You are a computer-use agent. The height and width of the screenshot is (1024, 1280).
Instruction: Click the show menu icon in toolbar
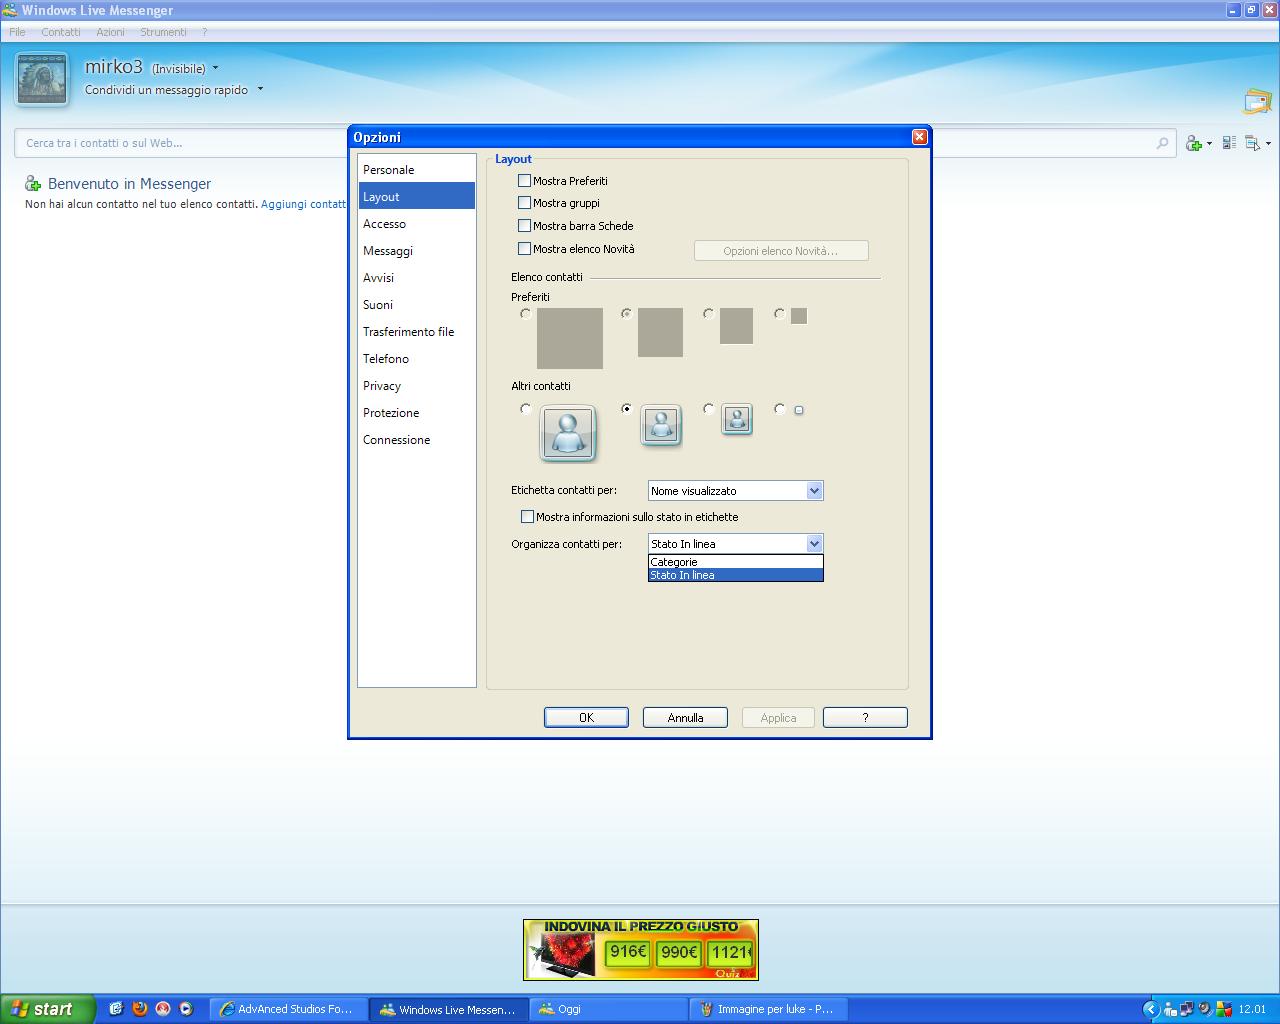1253,144
